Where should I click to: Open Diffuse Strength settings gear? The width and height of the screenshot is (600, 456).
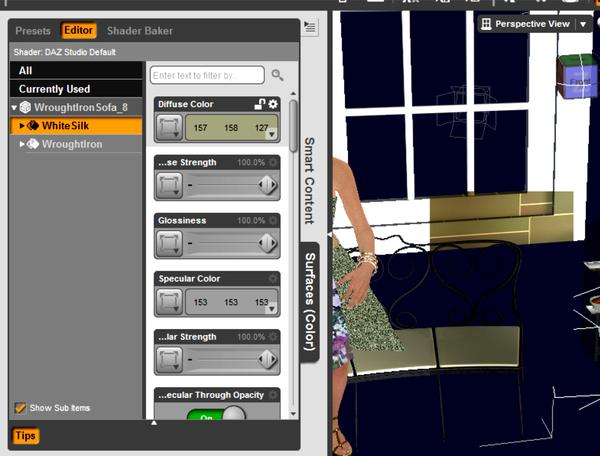point(273,162)
